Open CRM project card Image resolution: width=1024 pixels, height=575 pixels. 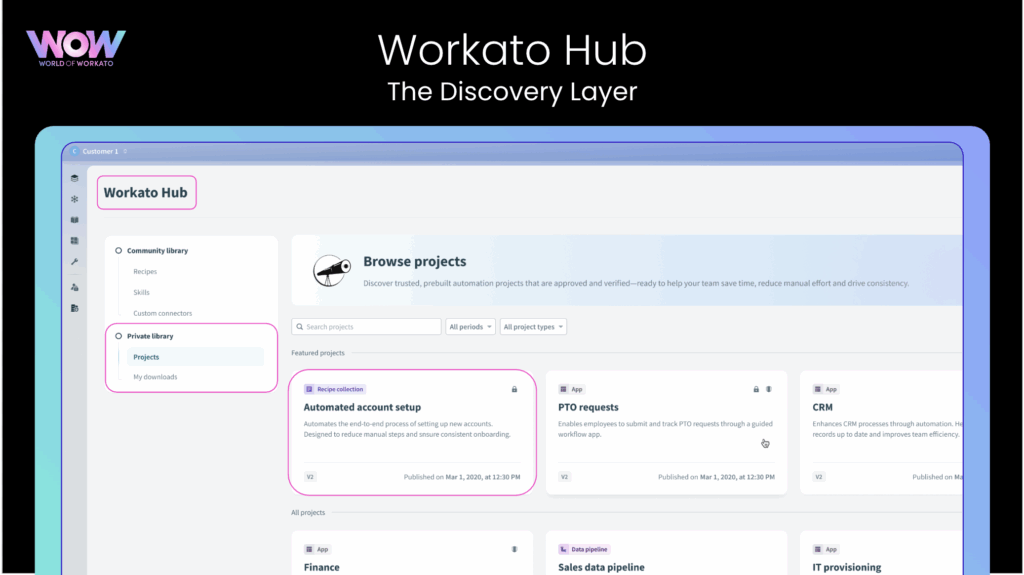pyautogui.click(x=881, y=433)
